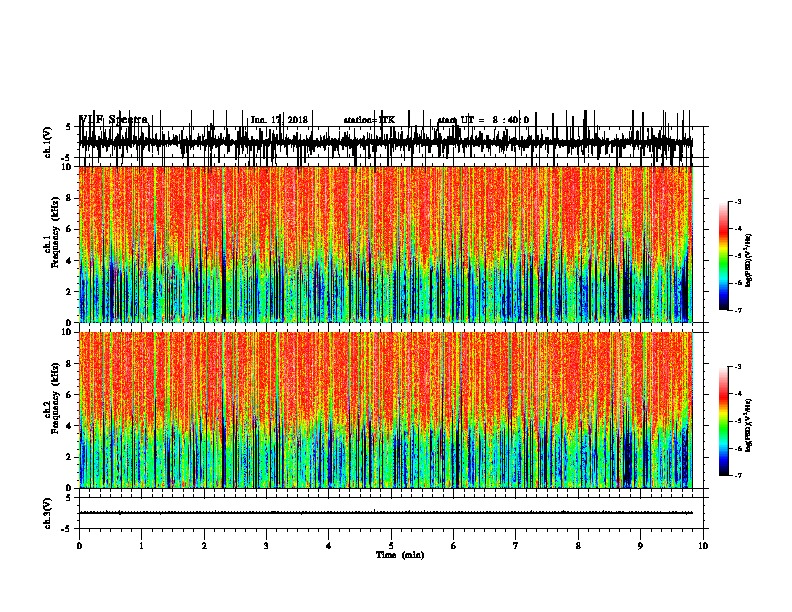Viewport: 792px width, 612px height.
Task: Click the "-3" tick on ch.1 colorbar
Action: click(x=737, y=201)
